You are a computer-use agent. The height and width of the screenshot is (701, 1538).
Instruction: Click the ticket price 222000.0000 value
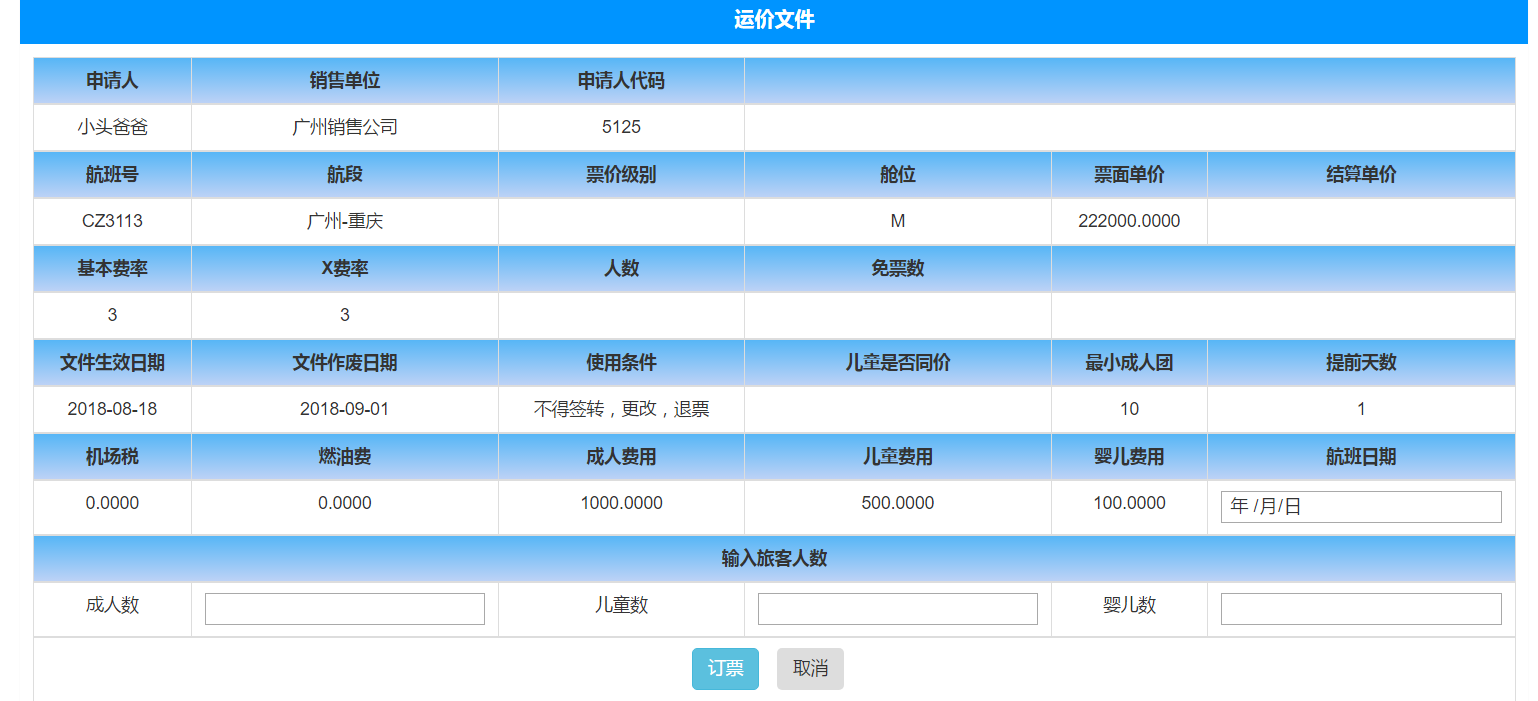point(1128,221)
